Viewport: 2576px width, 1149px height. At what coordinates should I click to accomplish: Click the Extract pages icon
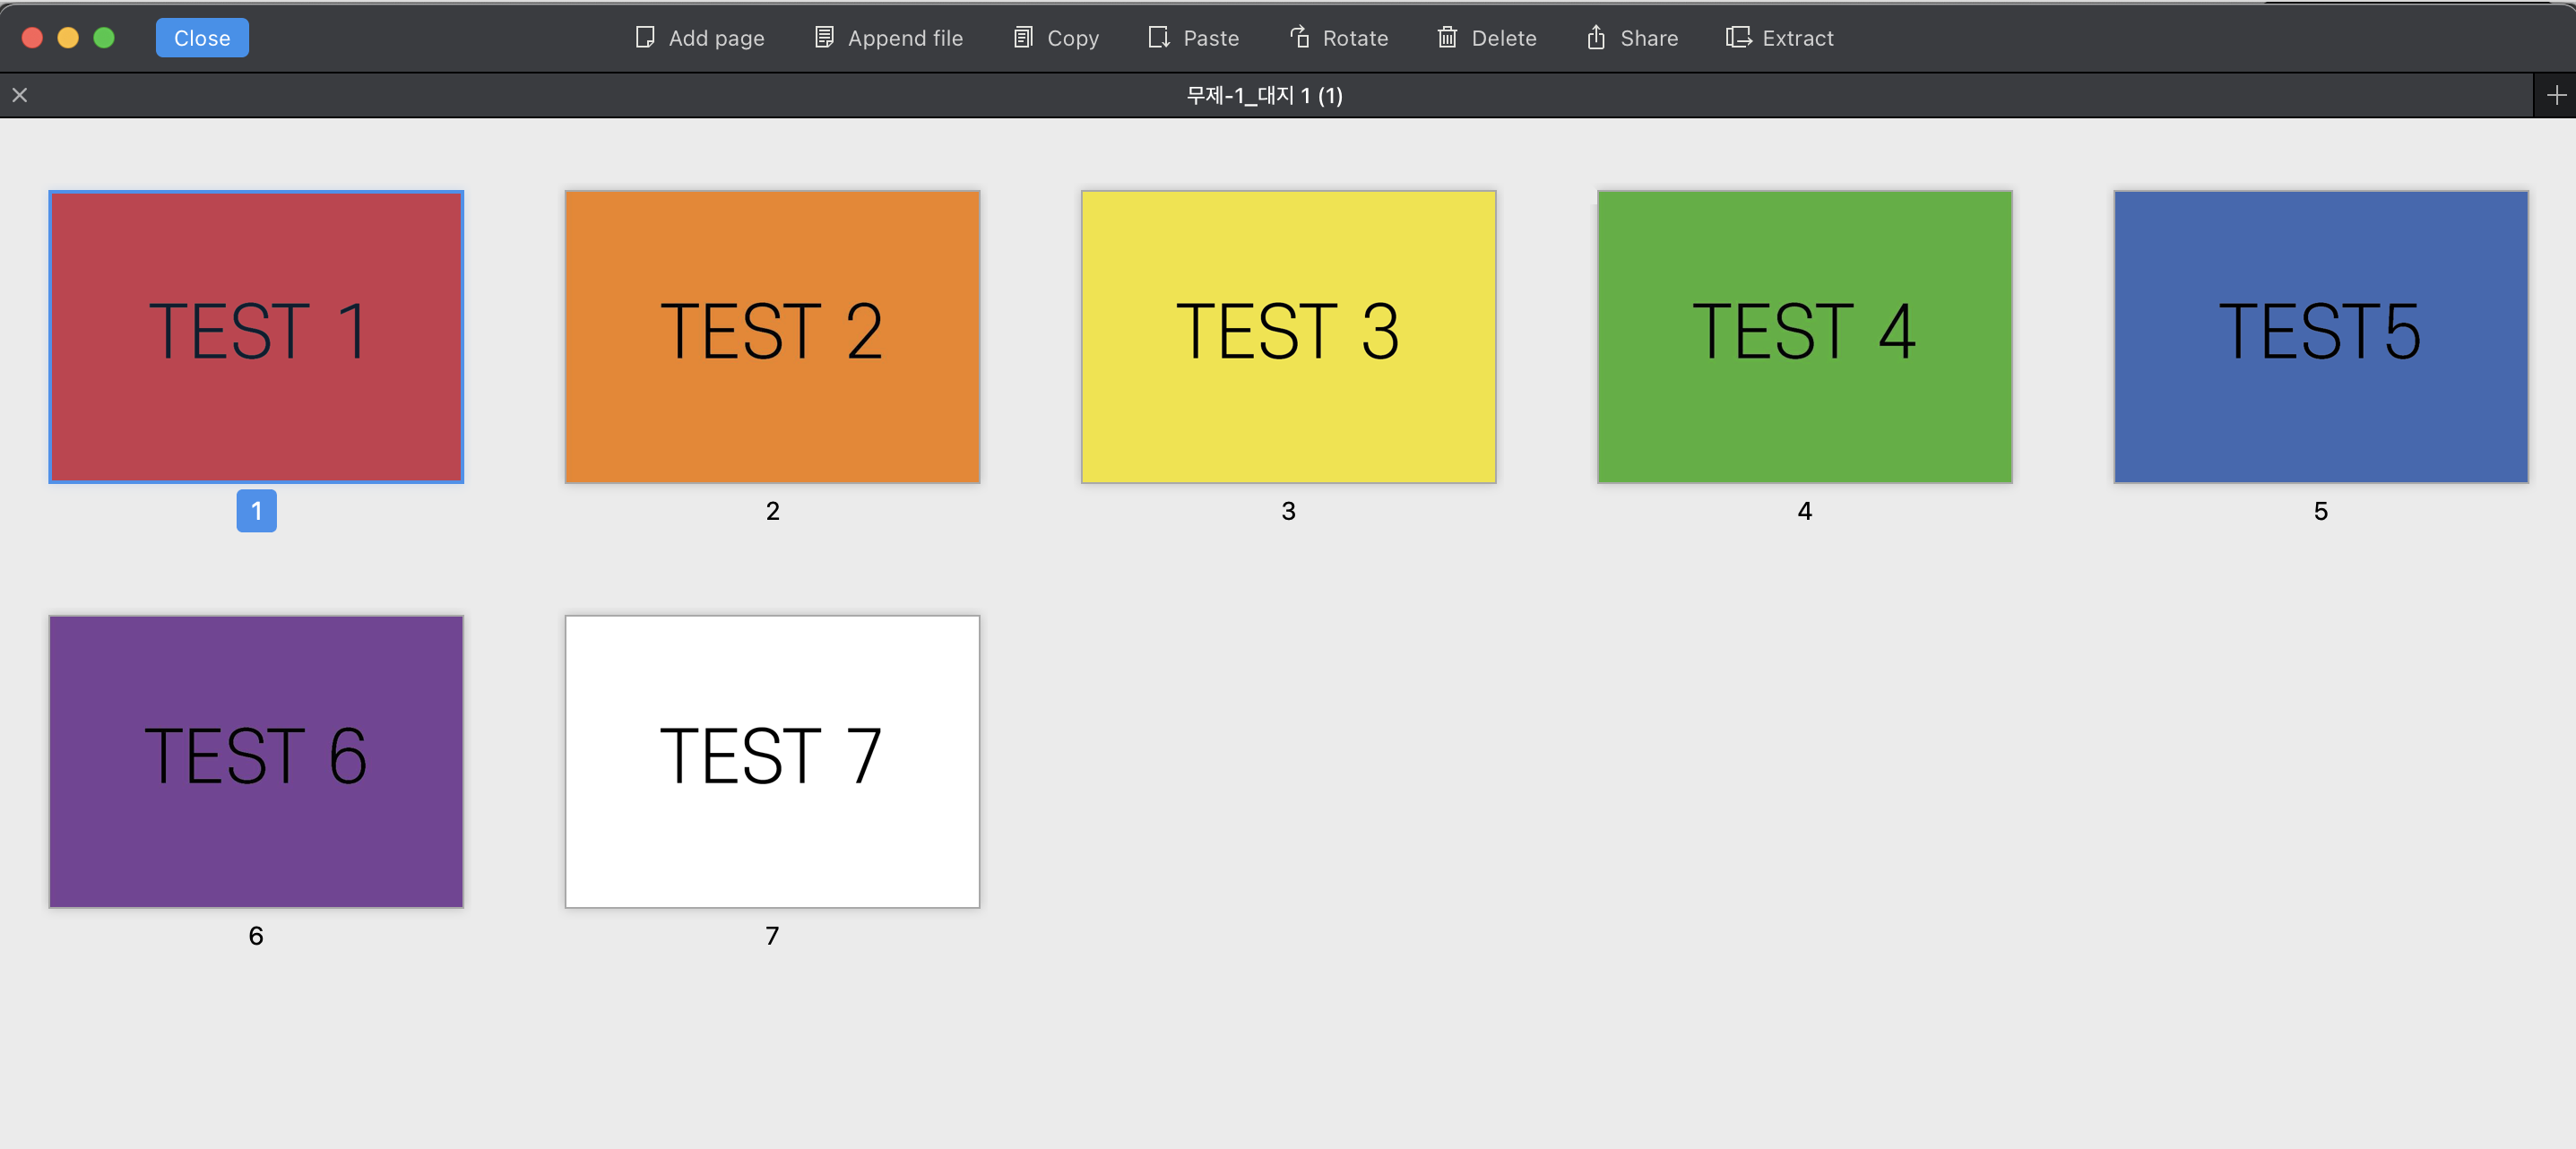tap(1738, 38)
